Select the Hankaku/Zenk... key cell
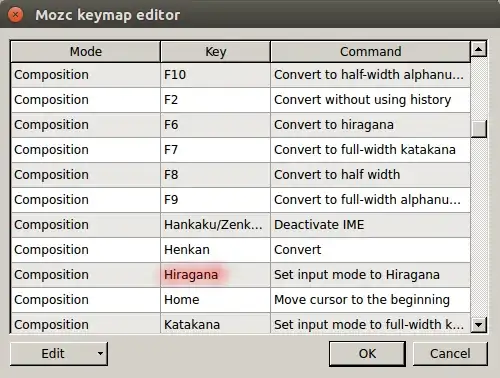Image resolution: width=500 pixels, height=378 pixels. pyautogui.click(x=216, y=225)
